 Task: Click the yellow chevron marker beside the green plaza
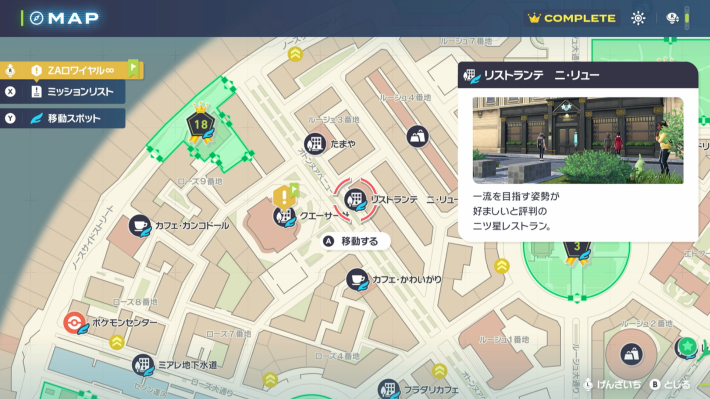pos(502,266)
